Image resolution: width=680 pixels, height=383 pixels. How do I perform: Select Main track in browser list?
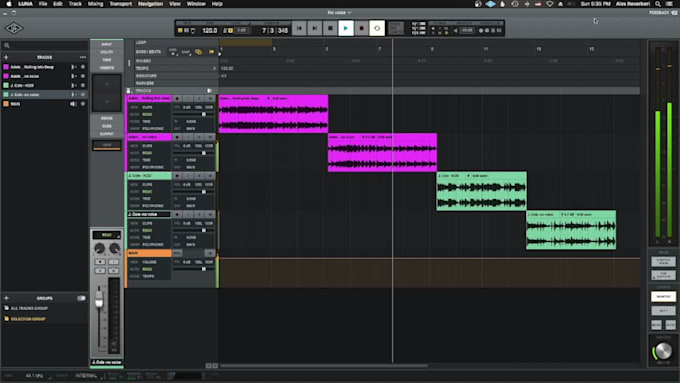pos(44,104)
